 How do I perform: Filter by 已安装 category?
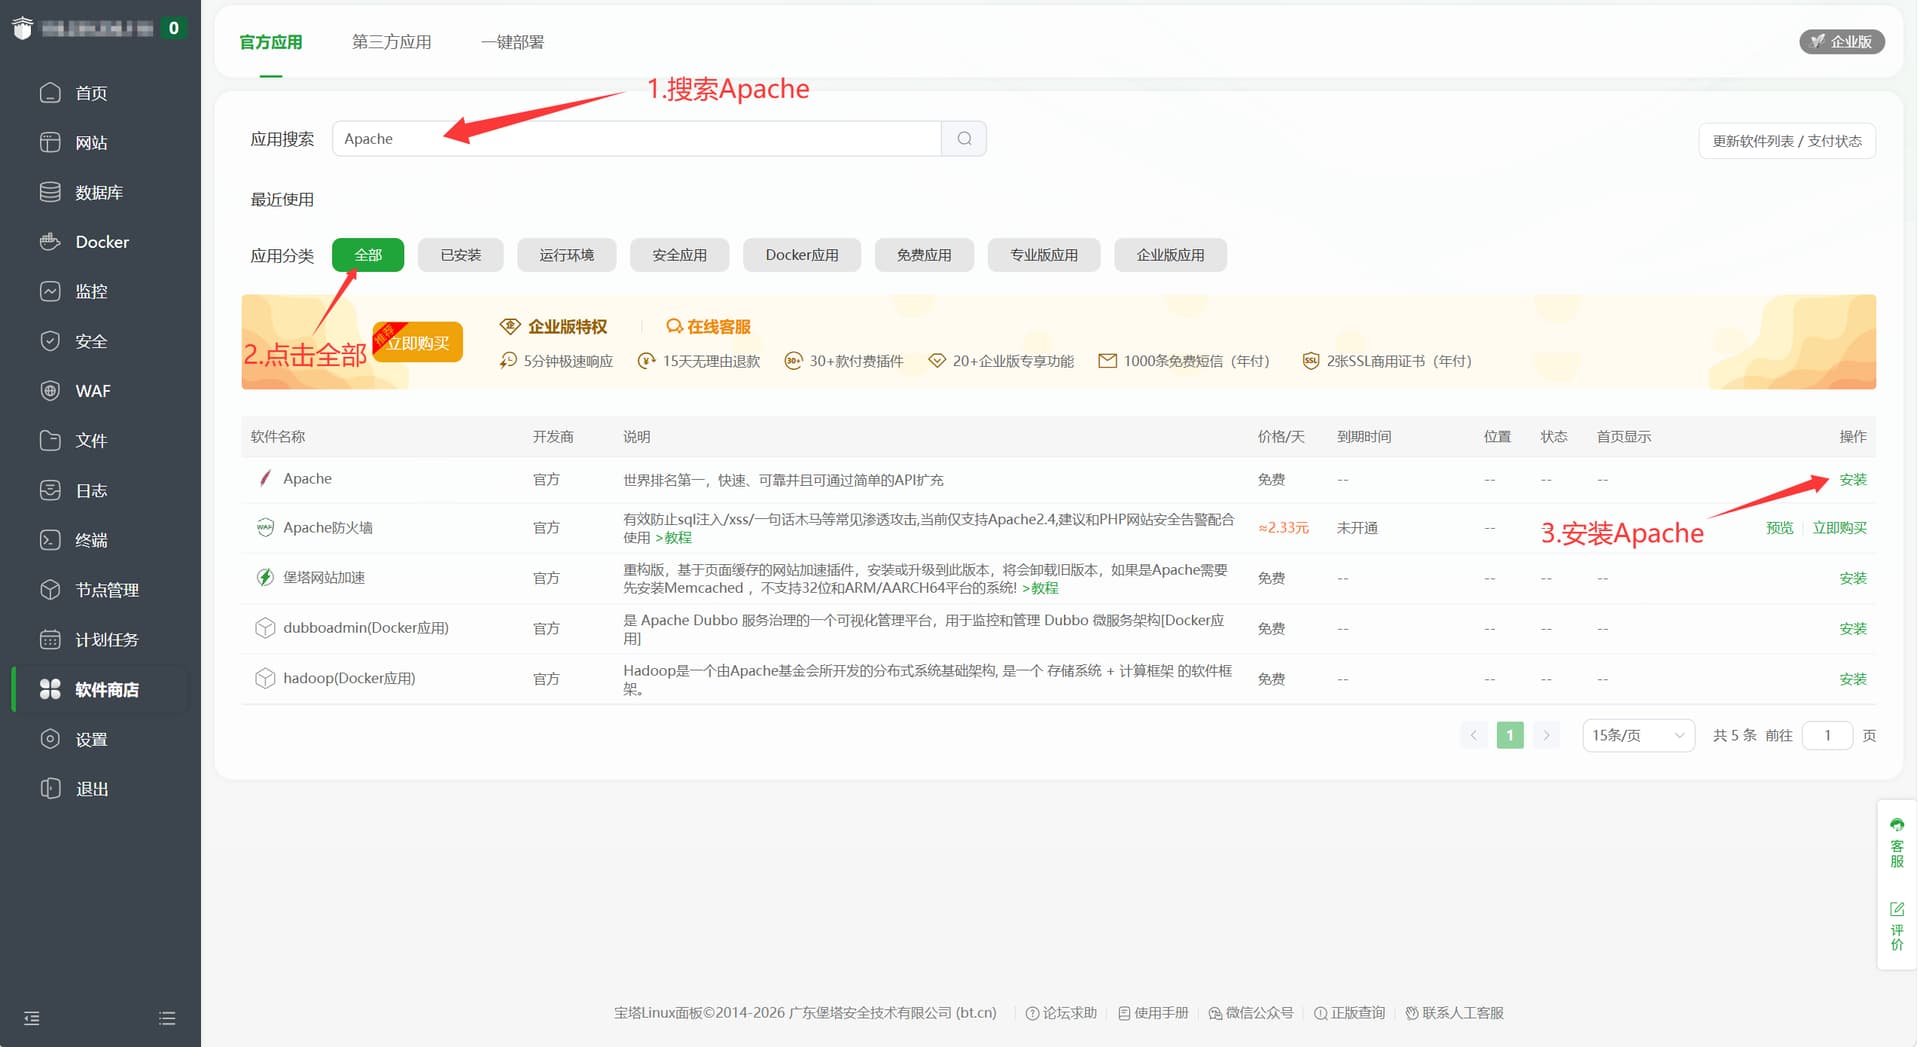461,255
